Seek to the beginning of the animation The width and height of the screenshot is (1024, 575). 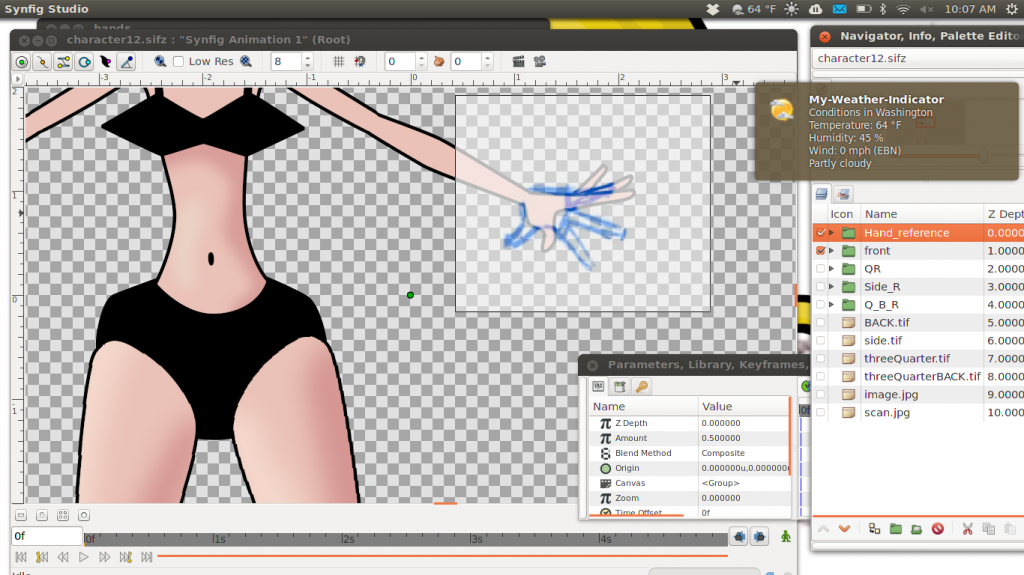(21, 557)
